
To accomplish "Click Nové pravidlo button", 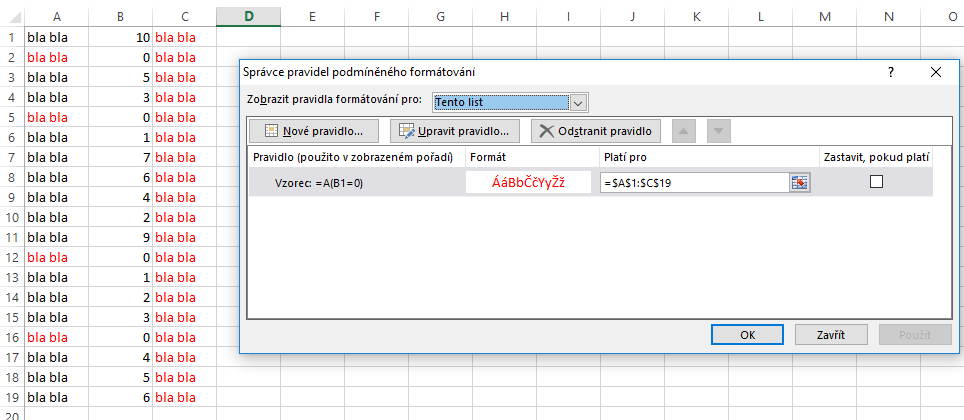I will coord(314,131).
